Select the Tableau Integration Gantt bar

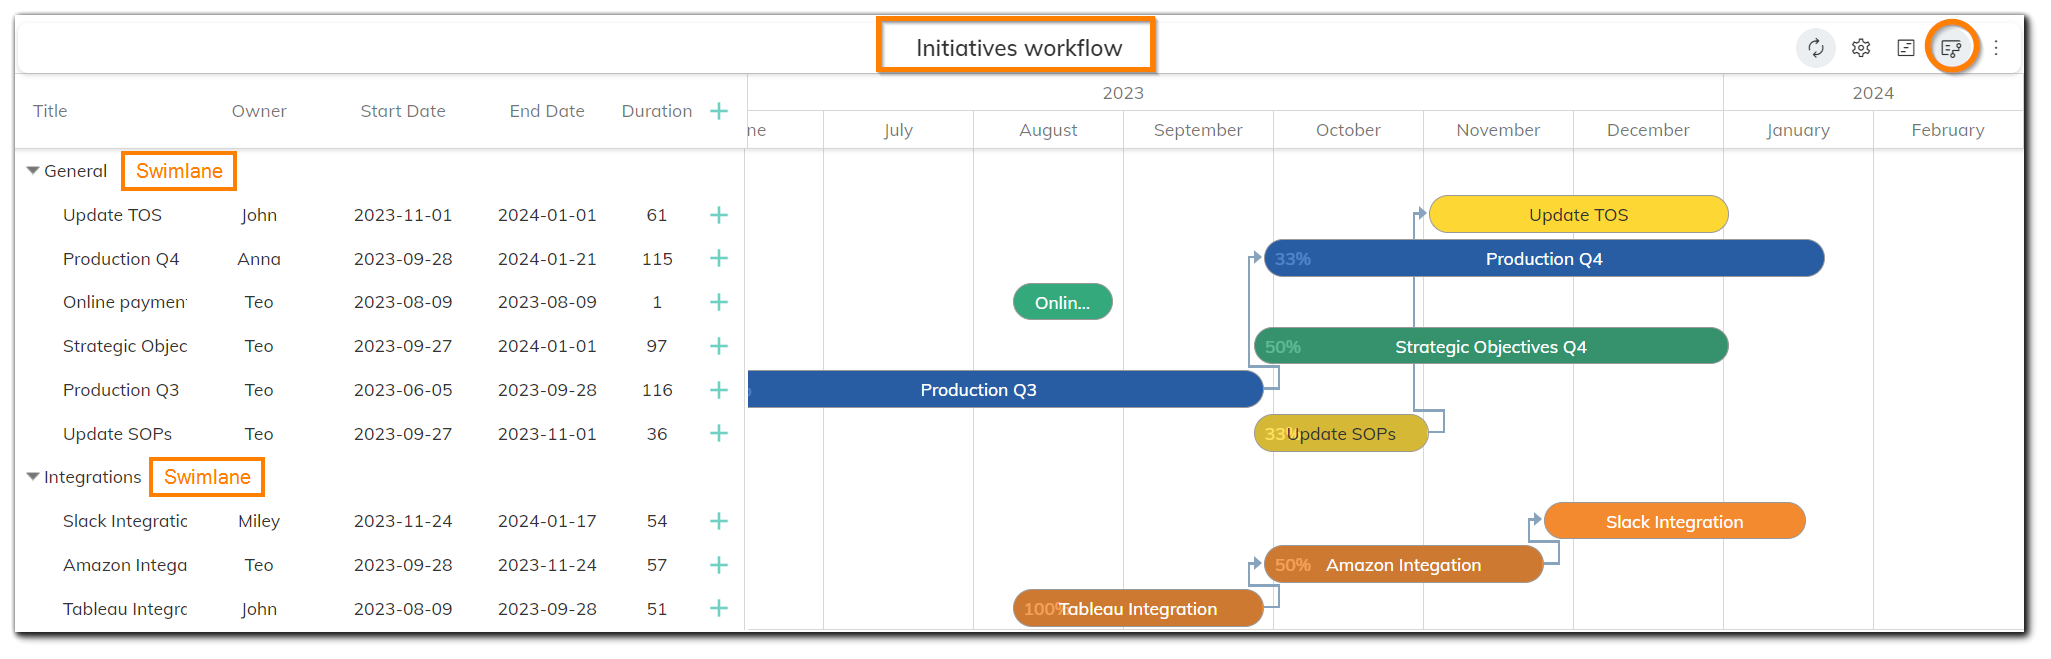1138,608
